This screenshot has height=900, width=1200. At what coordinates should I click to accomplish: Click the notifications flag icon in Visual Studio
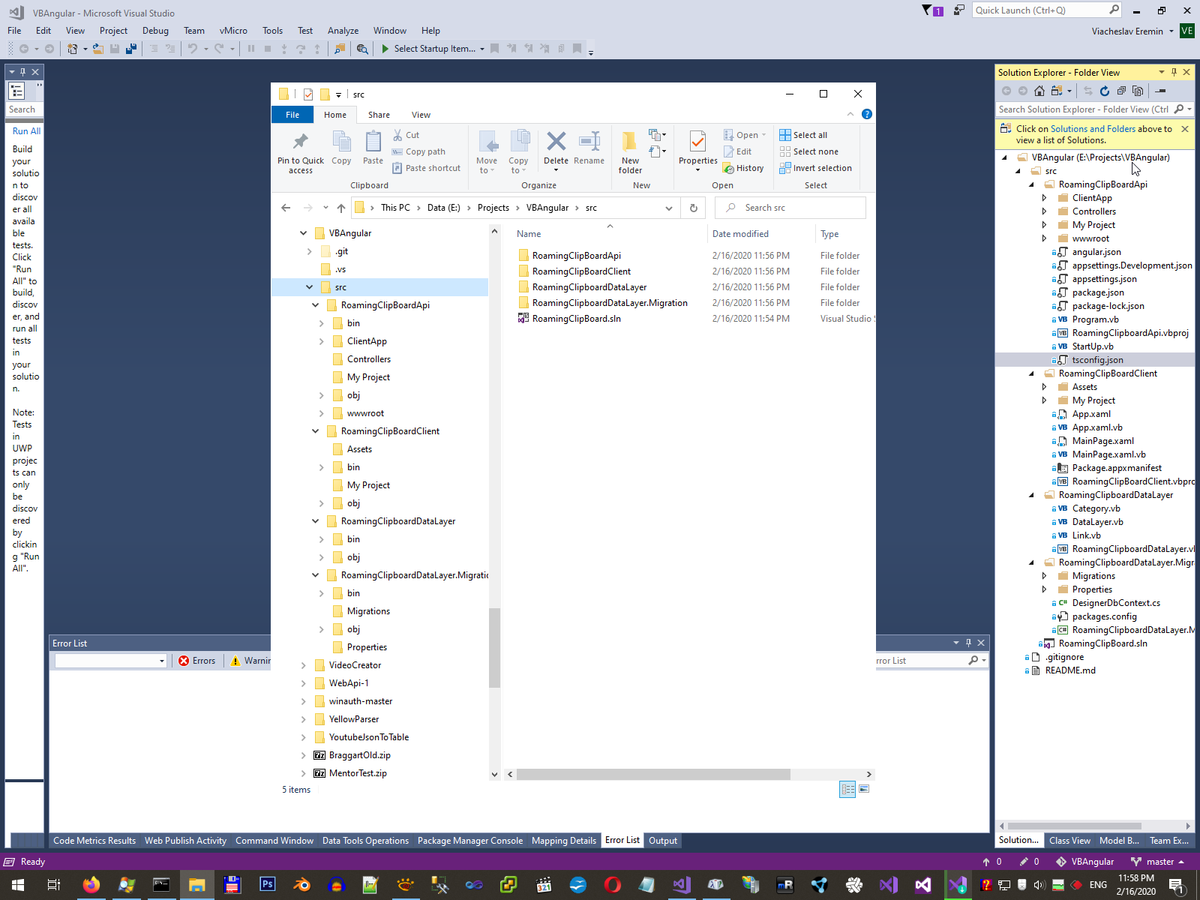pyautogui.click(x=931, y=10)
